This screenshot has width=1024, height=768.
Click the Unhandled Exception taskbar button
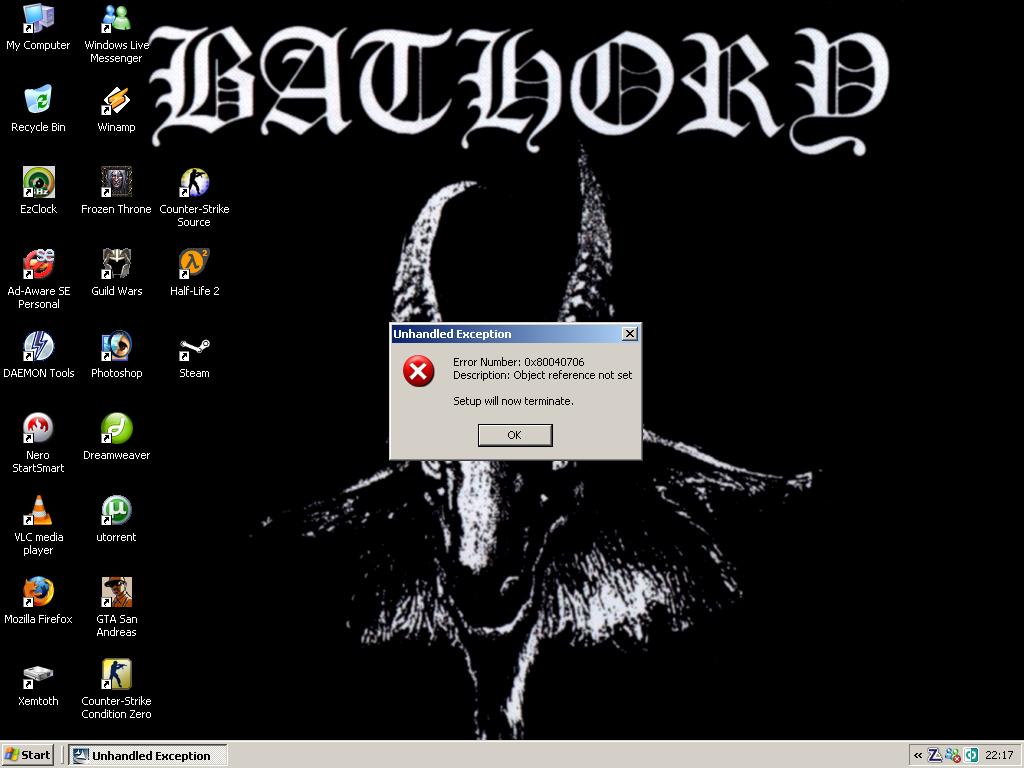pos(148,756)
